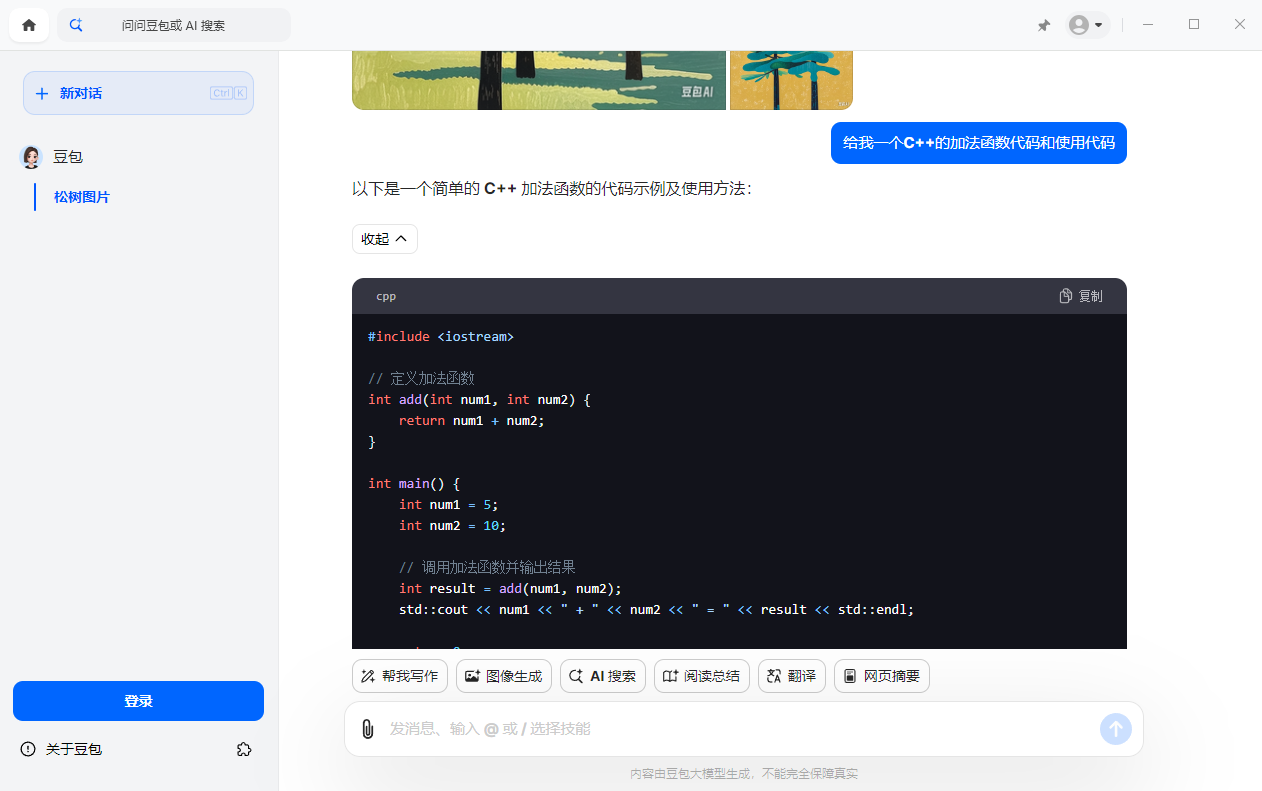Click the blue send arrow button
This screenshot has height=791, width=1262.
[1115, 729]
